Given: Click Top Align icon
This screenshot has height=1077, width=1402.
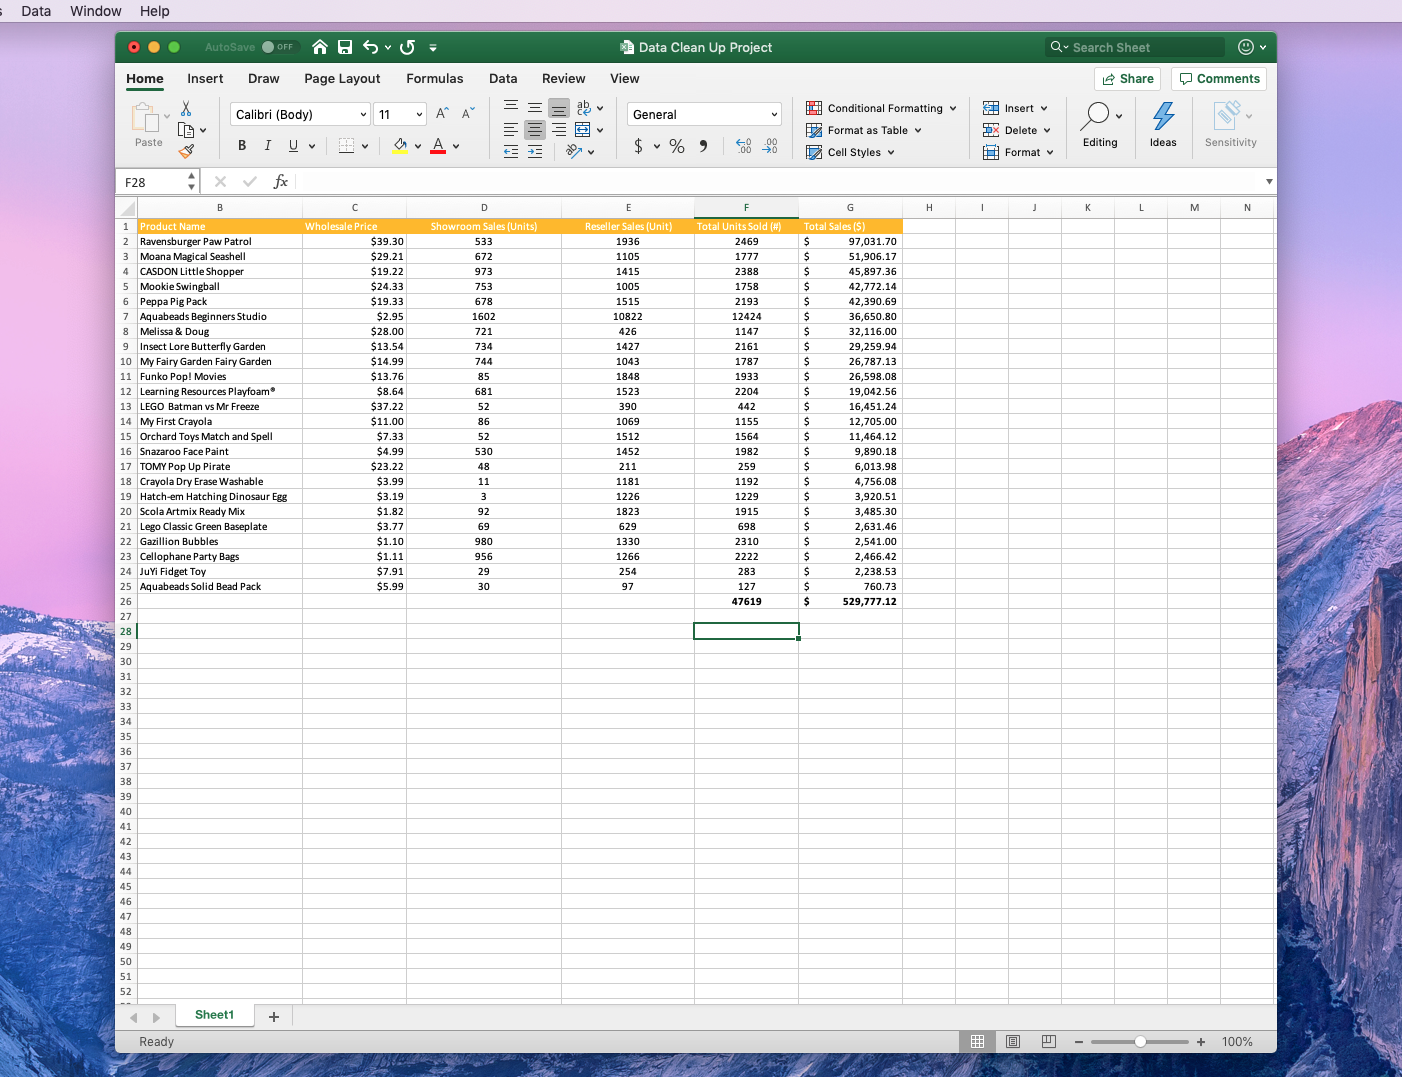Looking at the screenshot, I should click(511, 107).
